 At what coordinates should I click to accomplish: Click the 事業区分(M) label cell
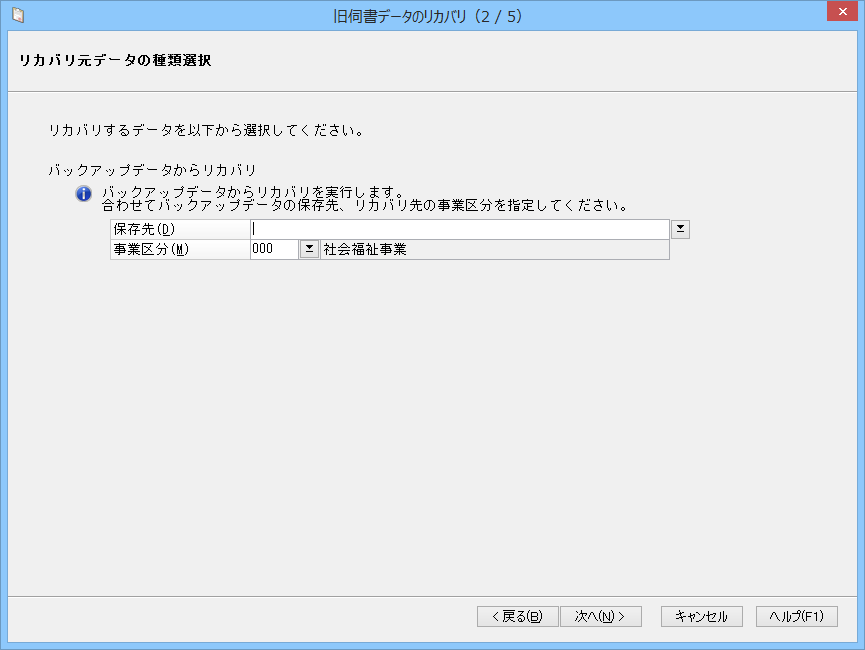(x=180, y=249)
